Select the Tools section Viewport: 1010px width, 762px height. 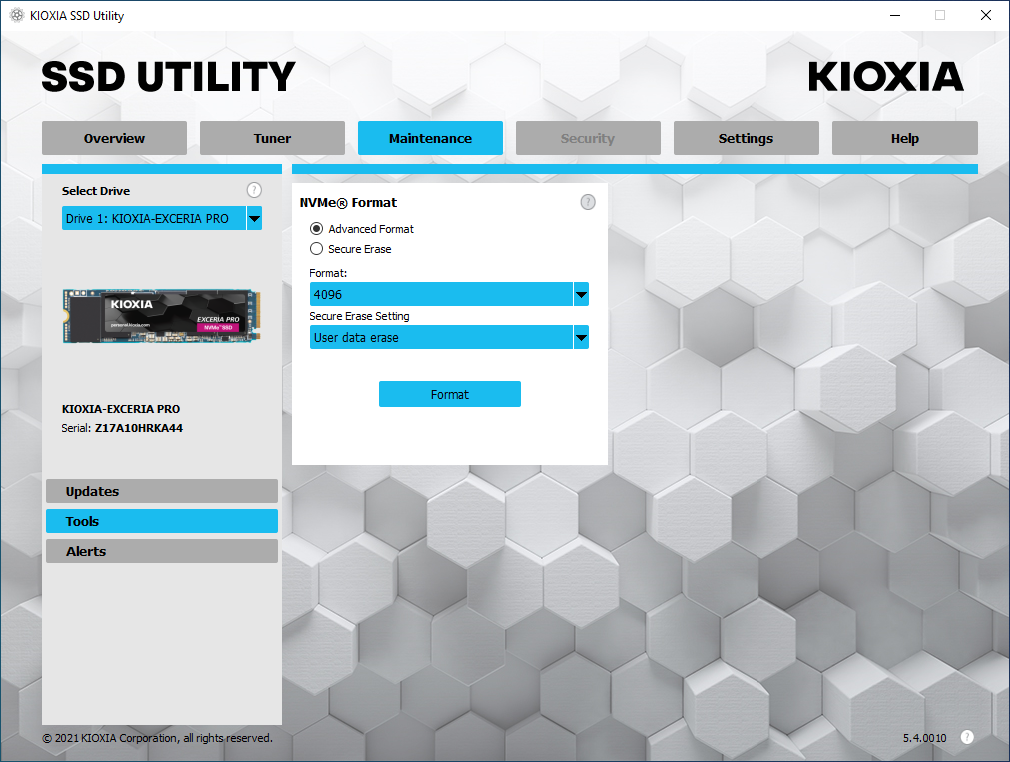tap(162, 521)
